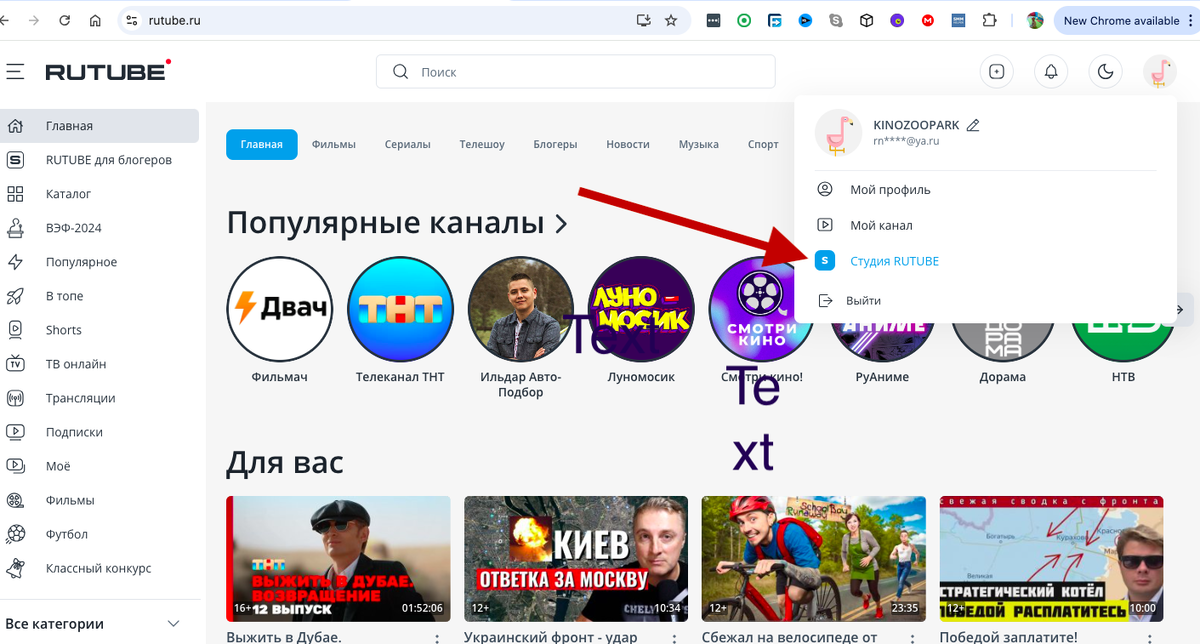Bookmark this page with the star icon
This screenshot has height=644, width=1200.
[671, 20]
